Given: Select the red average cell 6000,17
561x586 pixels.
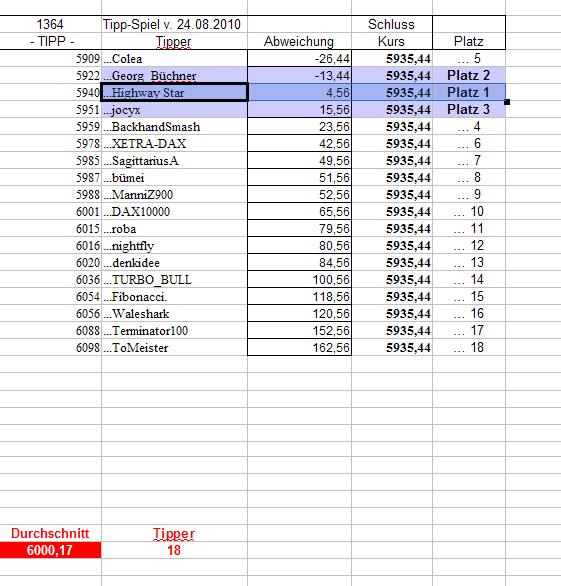Looking at the screenshot, I should [50, 550].
